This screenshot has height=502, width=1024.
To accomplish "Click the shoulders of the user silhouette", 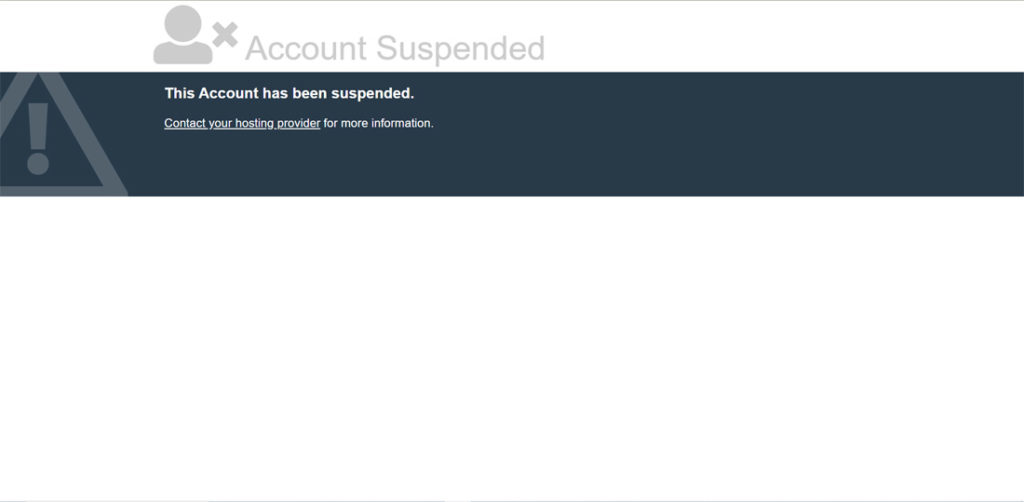I will click(183, 54).
